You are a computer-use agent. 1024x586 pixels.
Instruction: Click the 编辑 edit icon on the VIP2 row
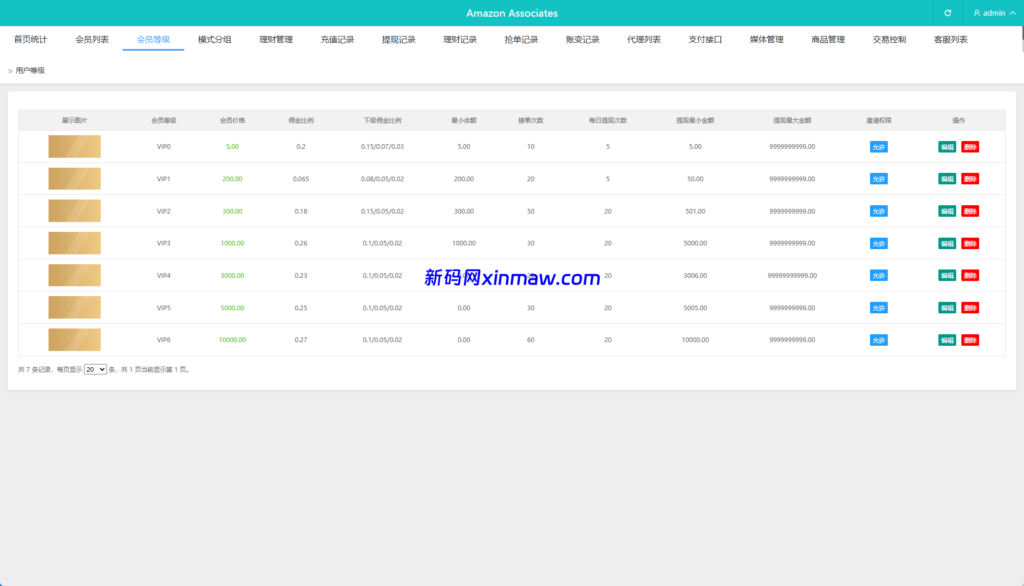[946, 210]
